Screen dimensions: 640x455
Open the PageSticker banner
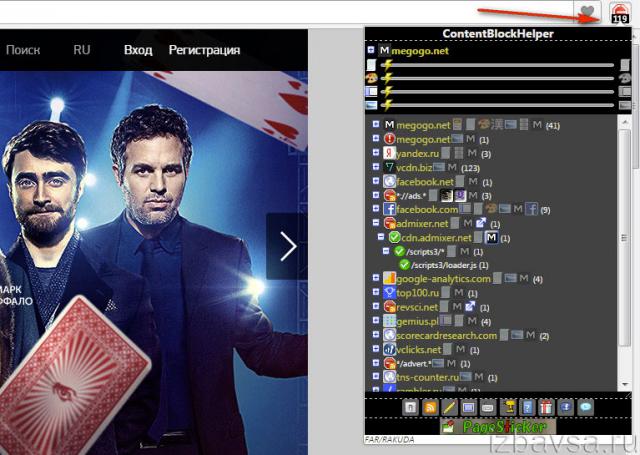[x=498, y=426]
